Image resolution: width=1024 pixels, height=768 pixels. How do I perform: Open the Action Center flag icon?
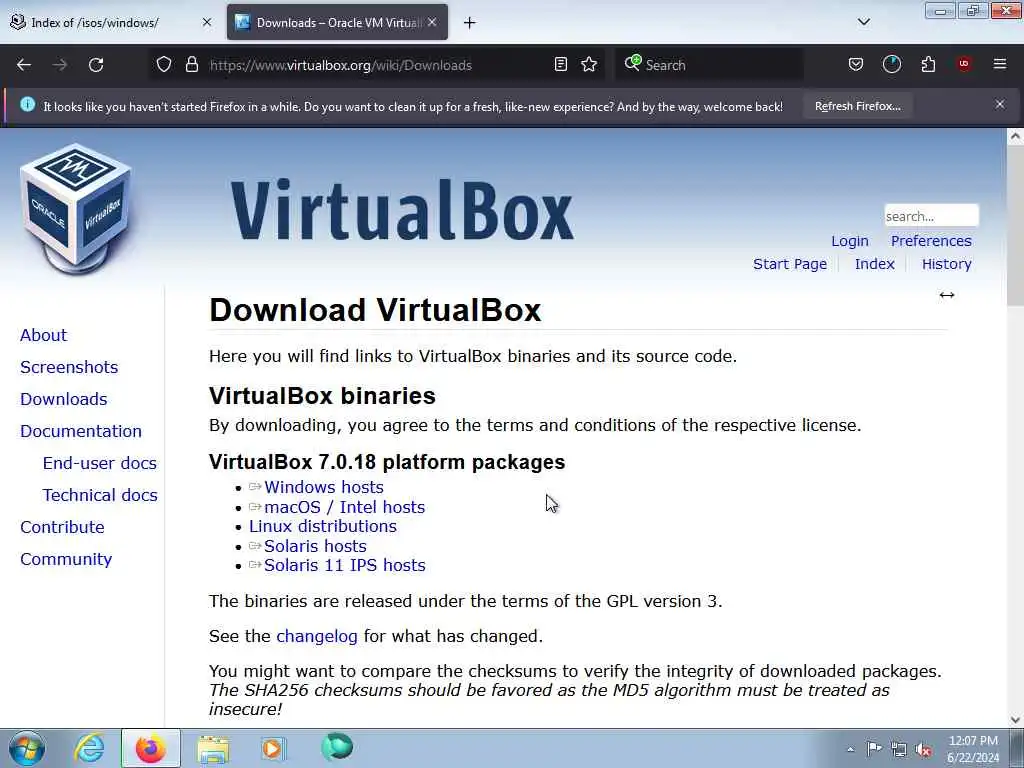click(874, 749)
